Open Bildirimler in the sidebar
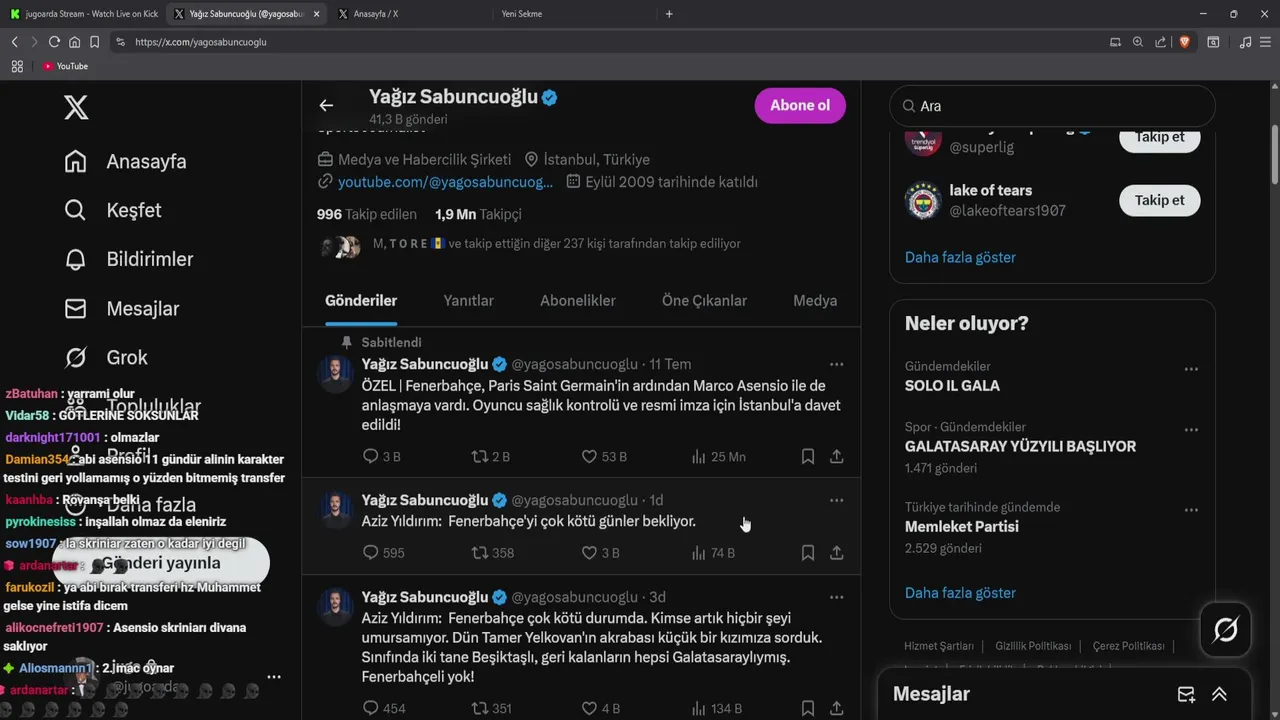The width and height of the screenshot is (1280, 720). [128, 259]
